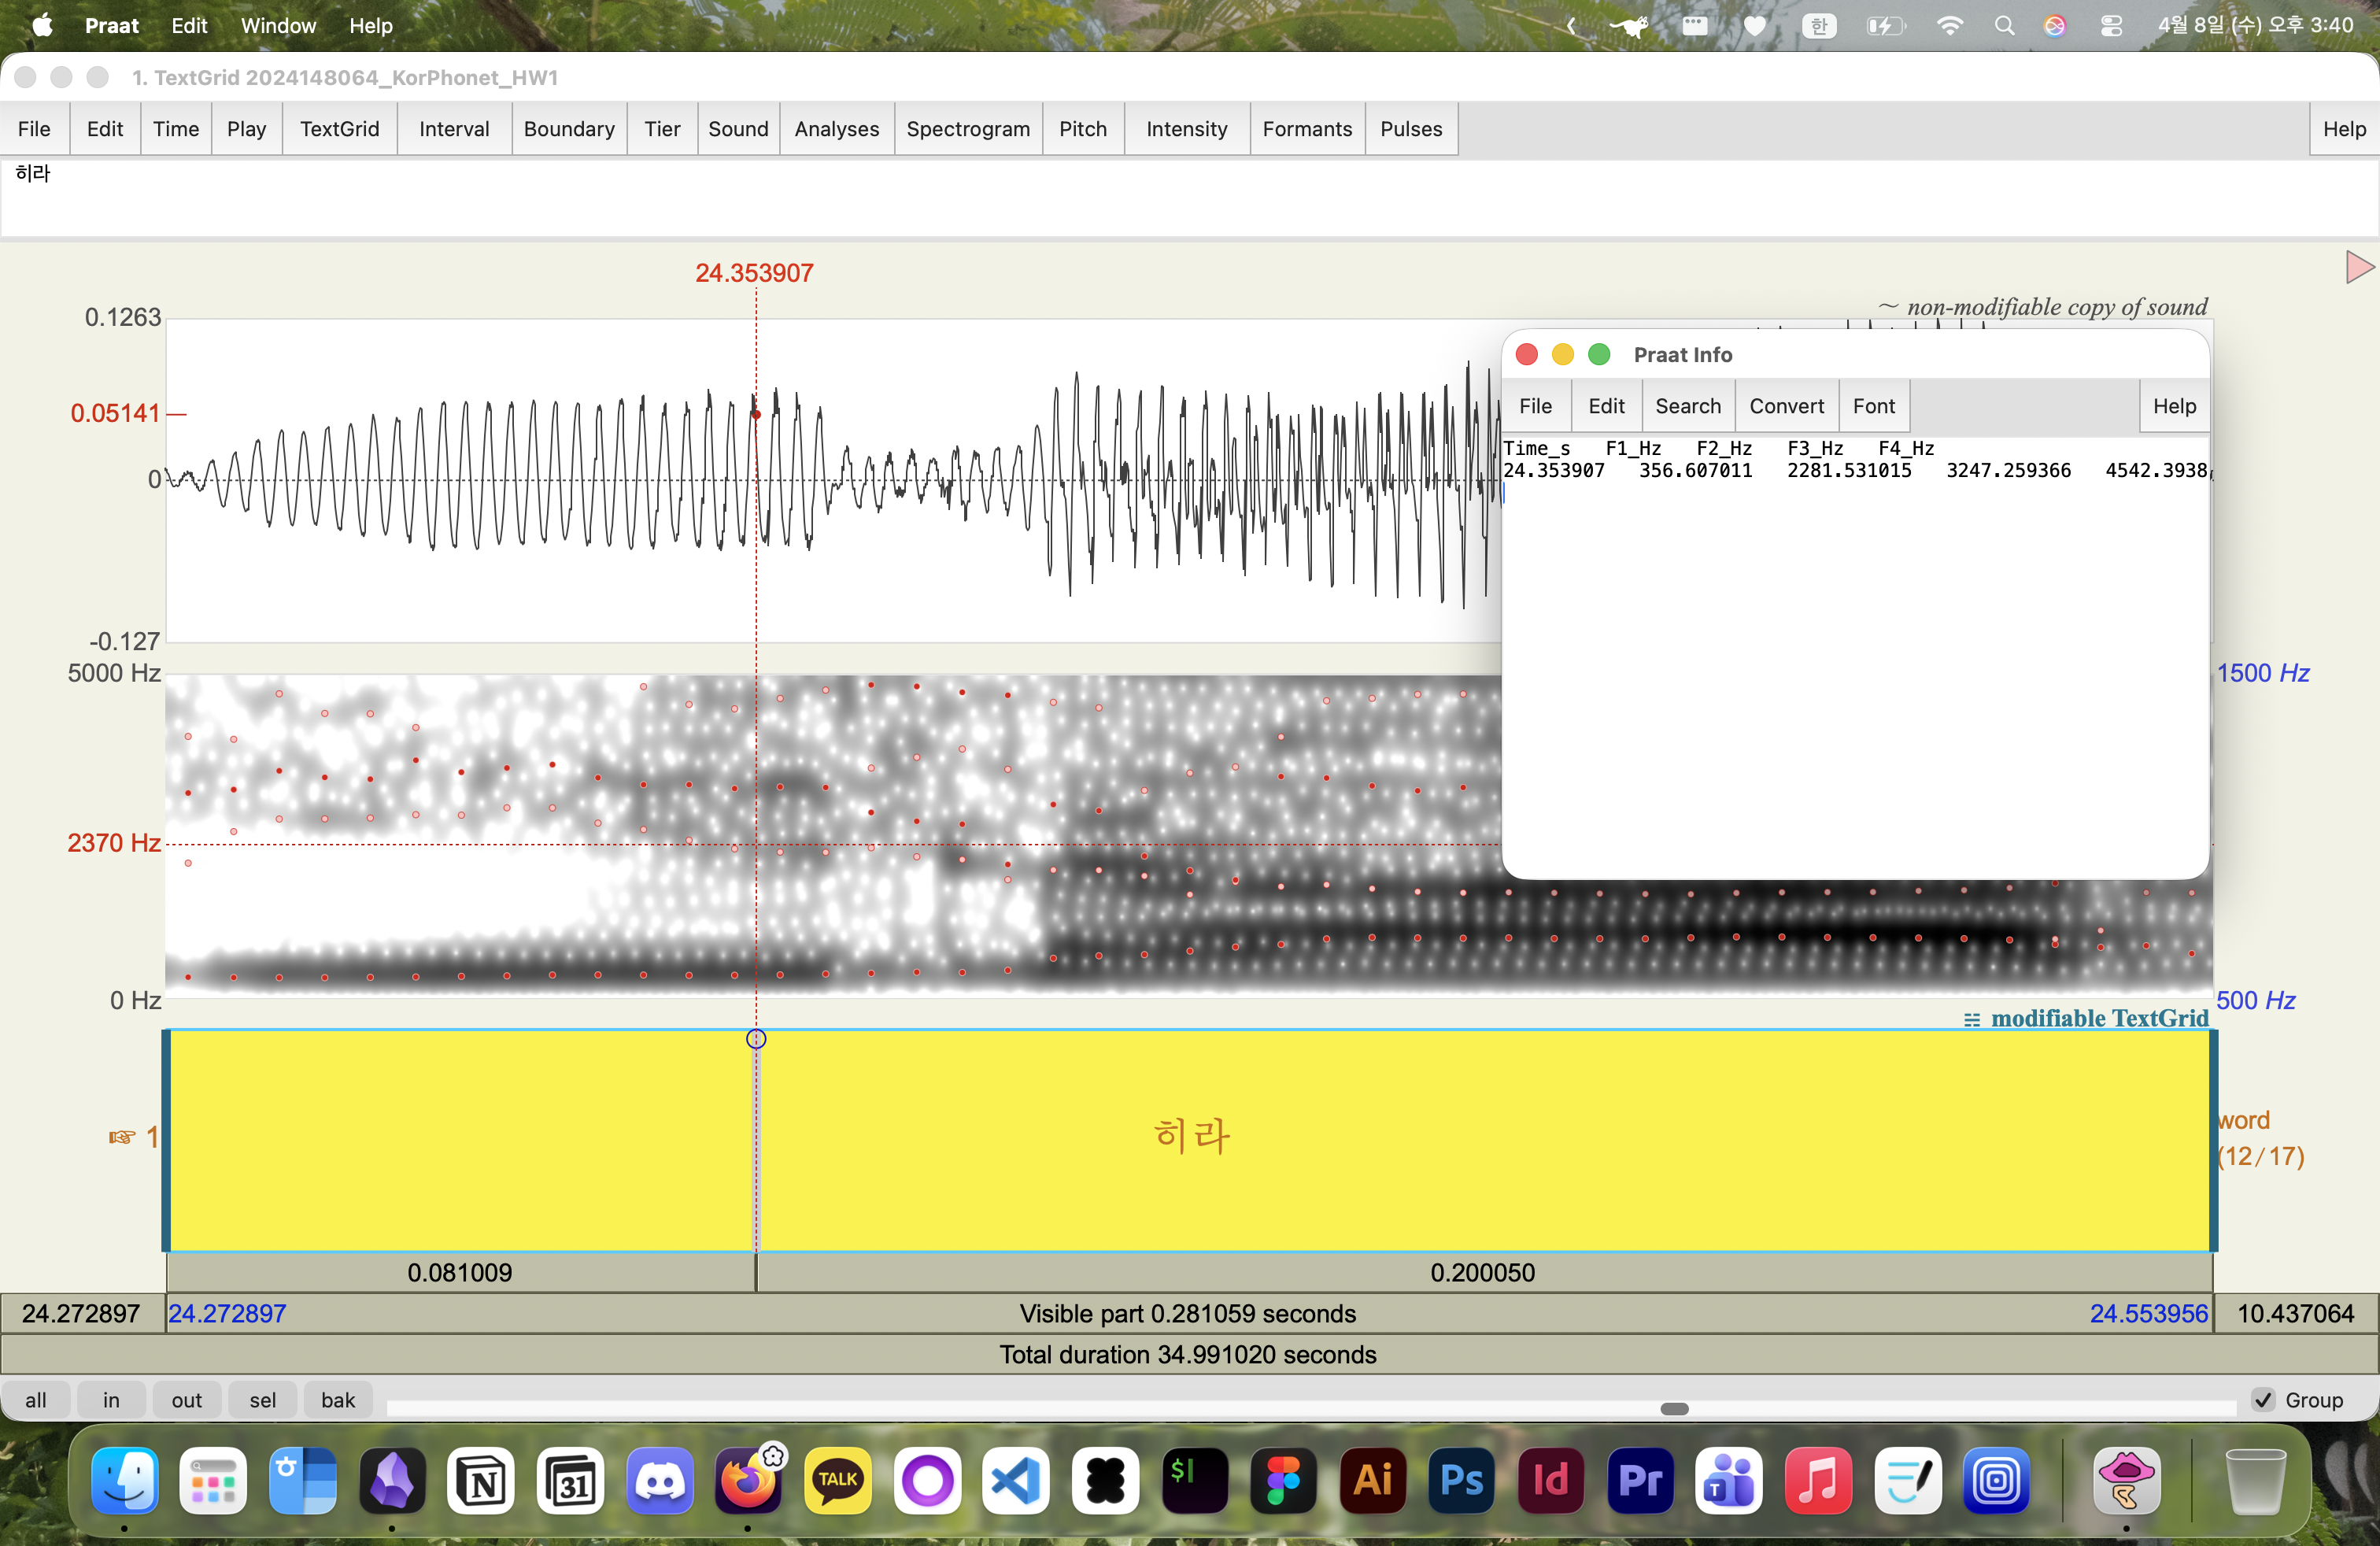Open Figma from the dock

tap(1284, 1479)
